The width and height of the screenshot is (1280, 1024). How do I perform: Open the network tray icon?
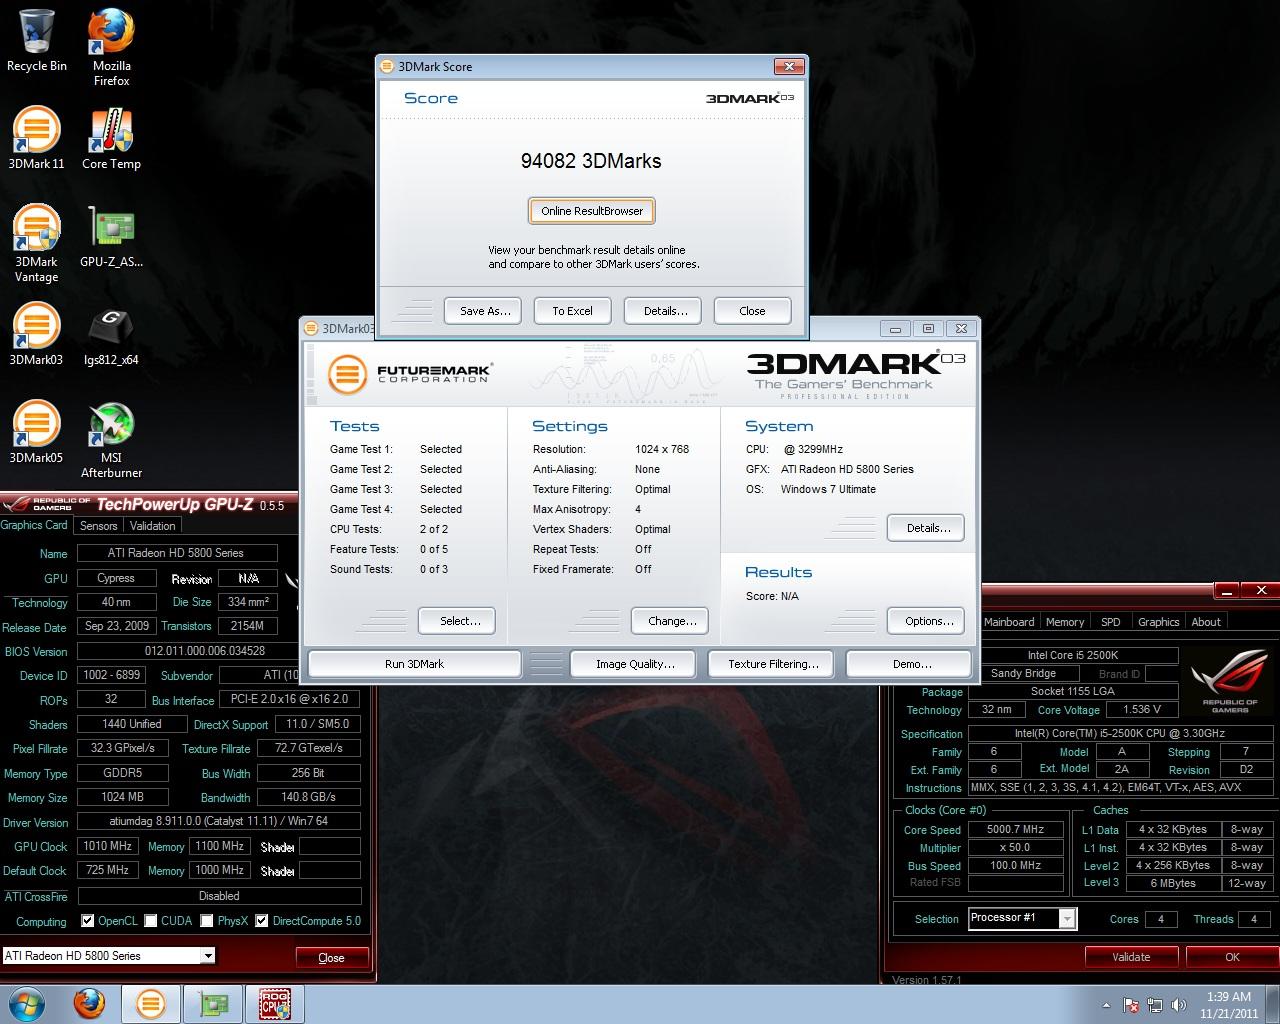[x=1155, y=1005]
